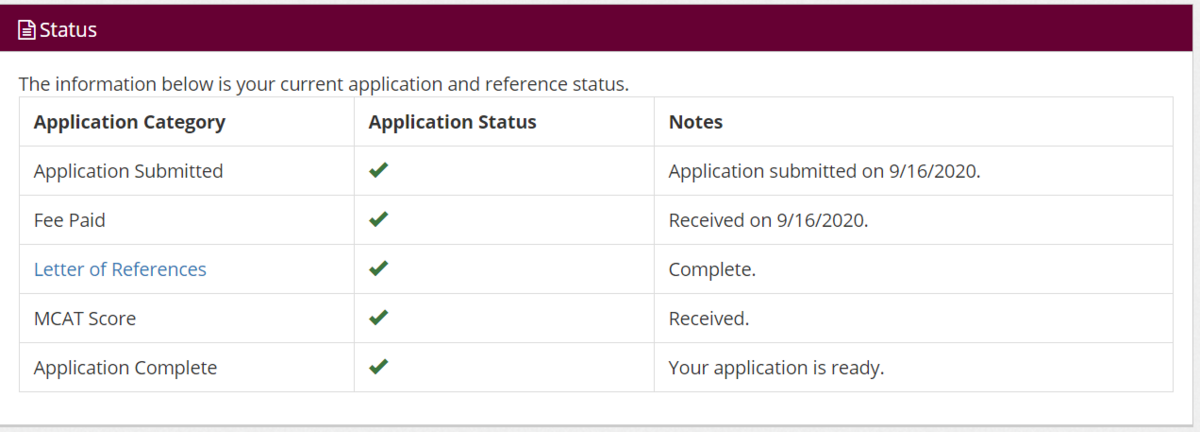Click the Fee Paid green checkmark
This screenshot has width=1200, height=432.
pos(378,220)
